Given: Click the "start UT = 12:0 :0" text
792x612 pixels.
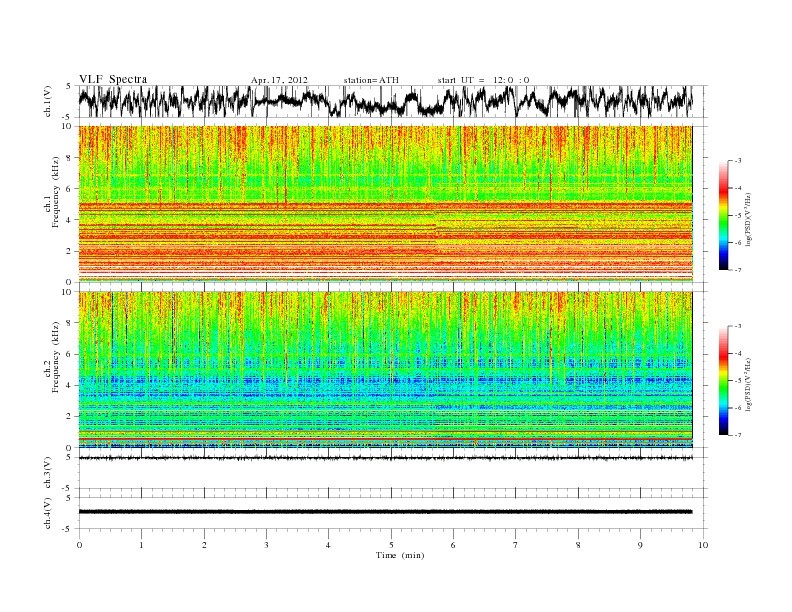Looking at the screenshot, I should (483, 80).
